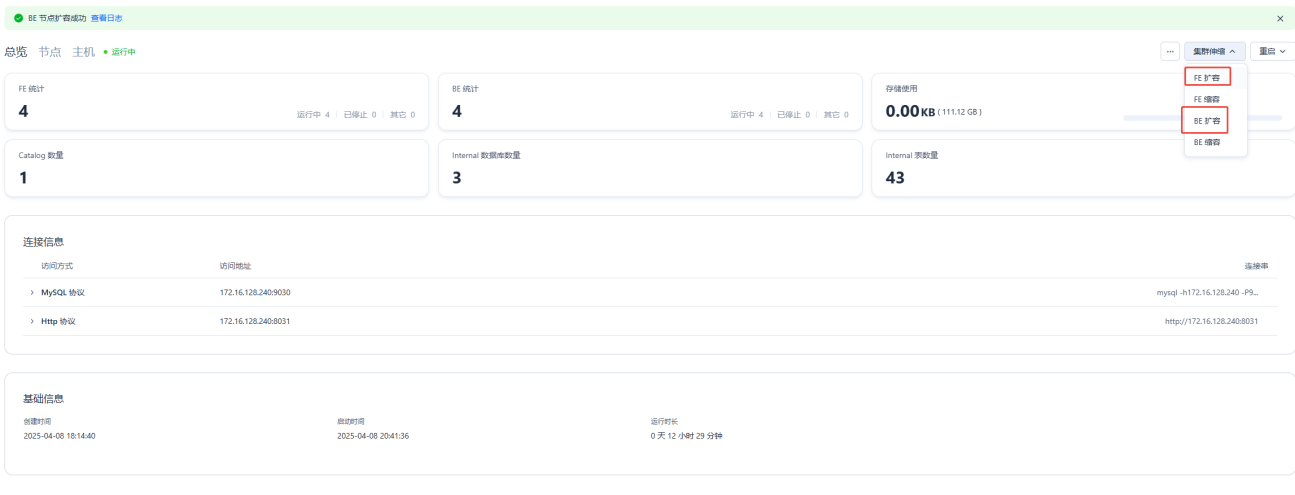The image size is (1295, 495).
Task: Select the 总览 overview tab
Action: tap(16, 52)
